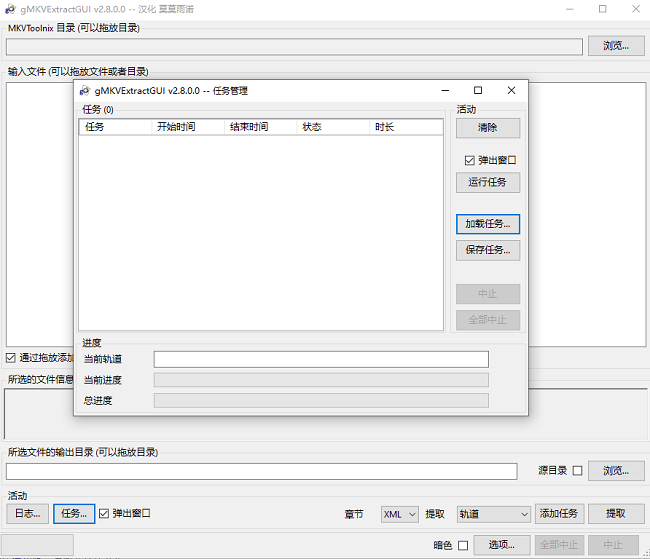Maximize the 任务管理 dialog
This screenshot has width=650, height=559.
pyautogui.click(x=478, y=90)
